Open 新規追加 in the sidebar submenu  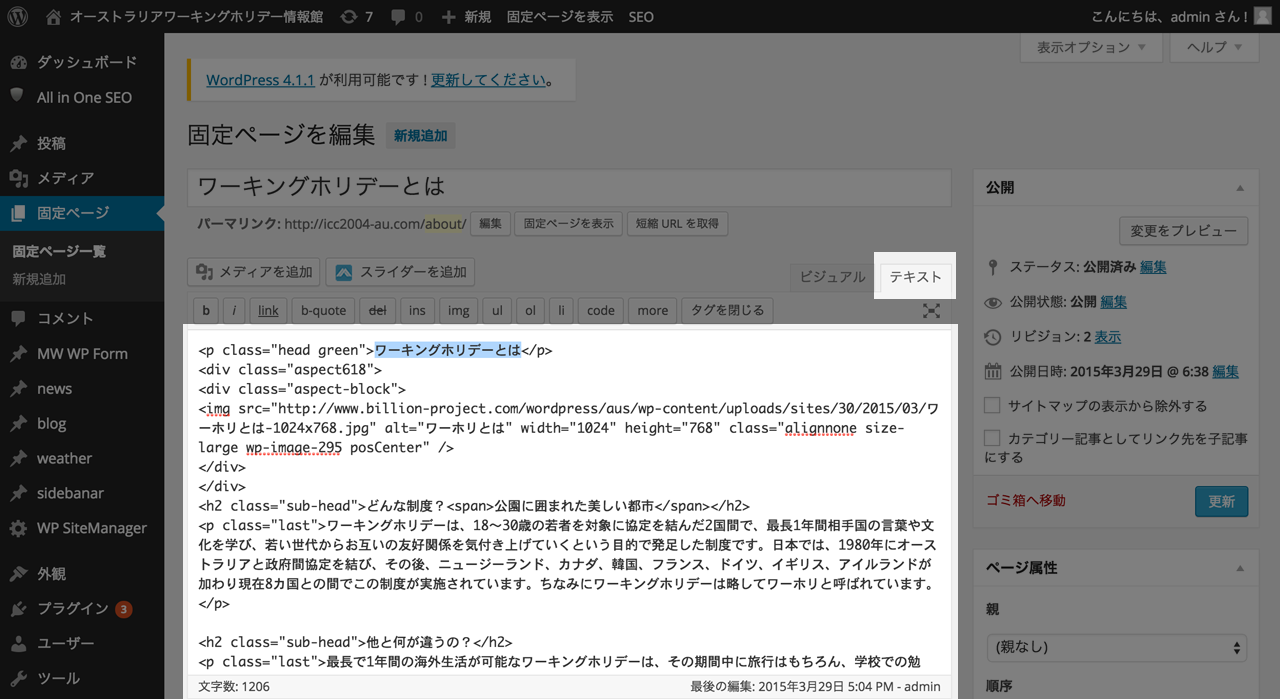coord(39,279)
